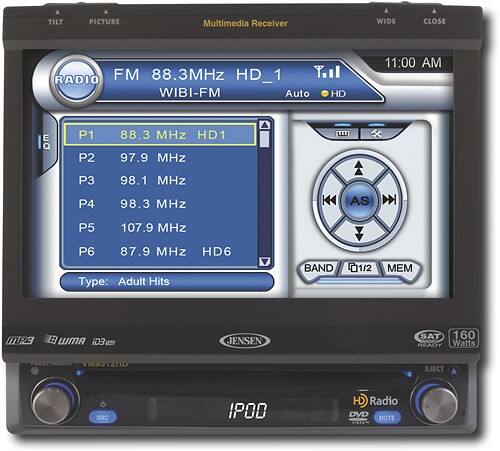Screen dimensions: 500x451
Task: Click the preset list scrollbar thumb
Action: click(265, 139)
